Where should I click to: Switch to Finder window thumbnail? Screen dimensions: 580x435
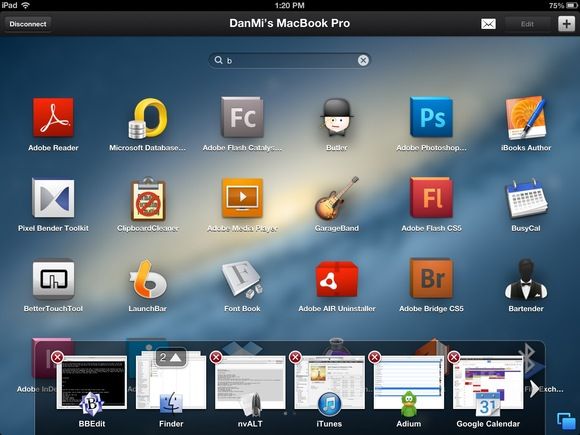point(171,381)
